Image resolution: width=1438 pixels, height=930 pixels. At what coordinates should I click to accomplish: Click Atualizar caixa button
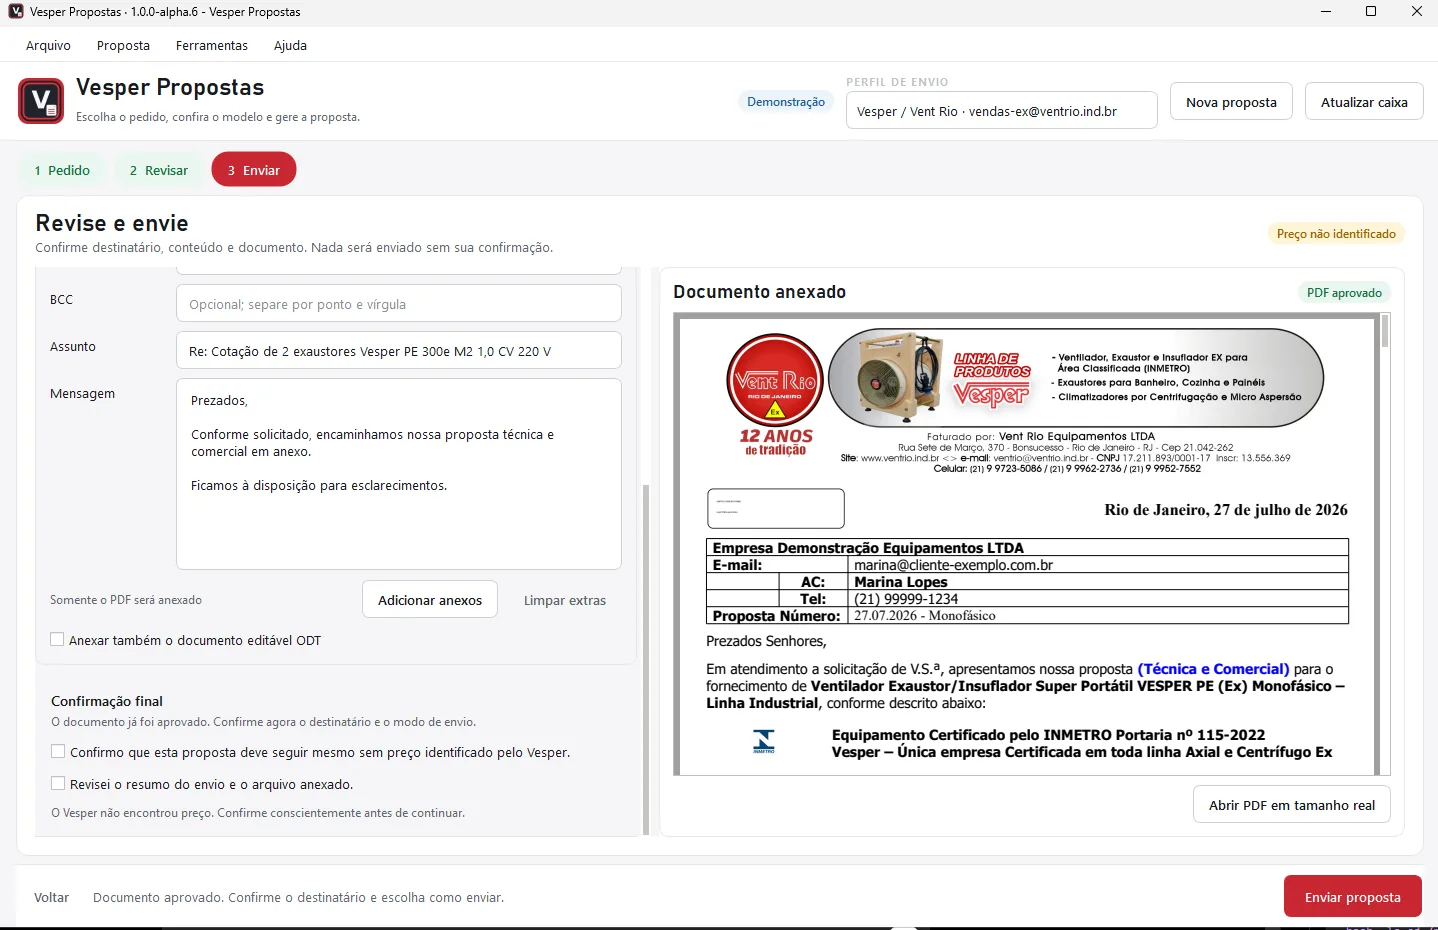coord(1364,102)
